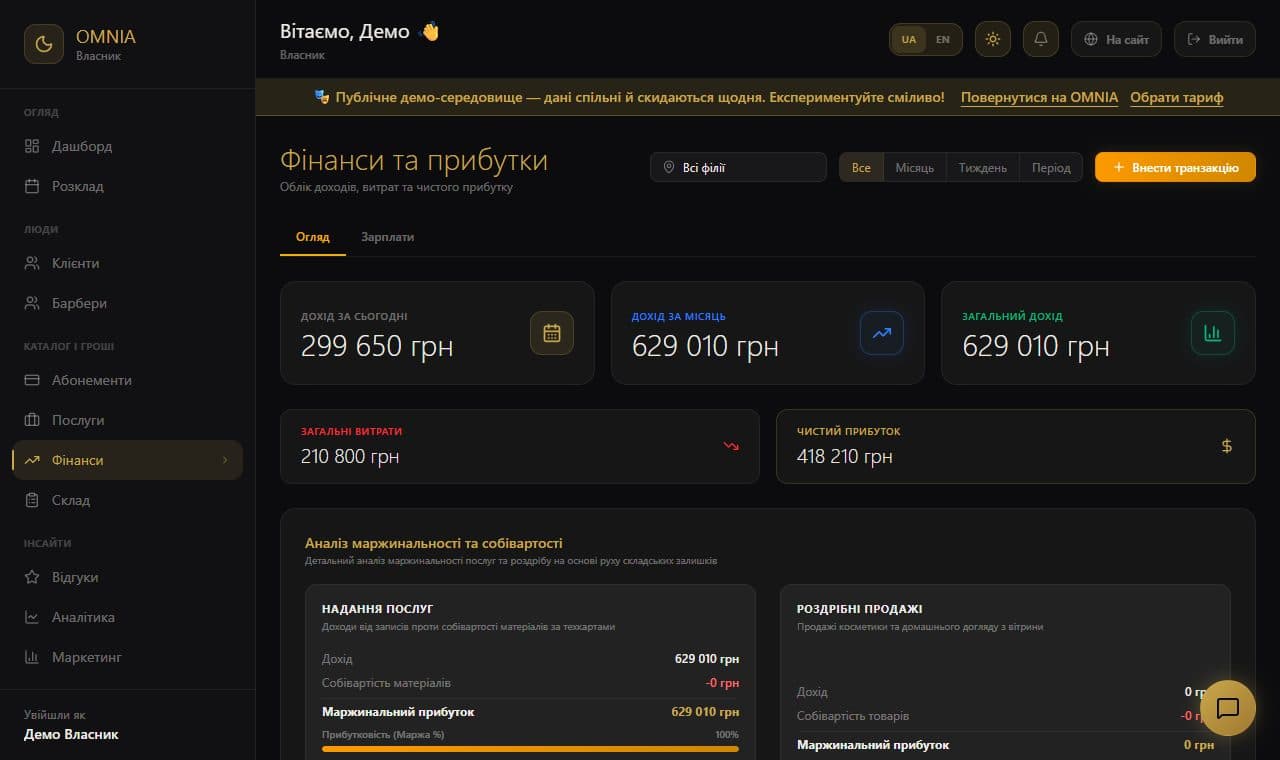The image size is (1280, 760).
Task: Open the chat support bubble
Action: (1227, 708)
